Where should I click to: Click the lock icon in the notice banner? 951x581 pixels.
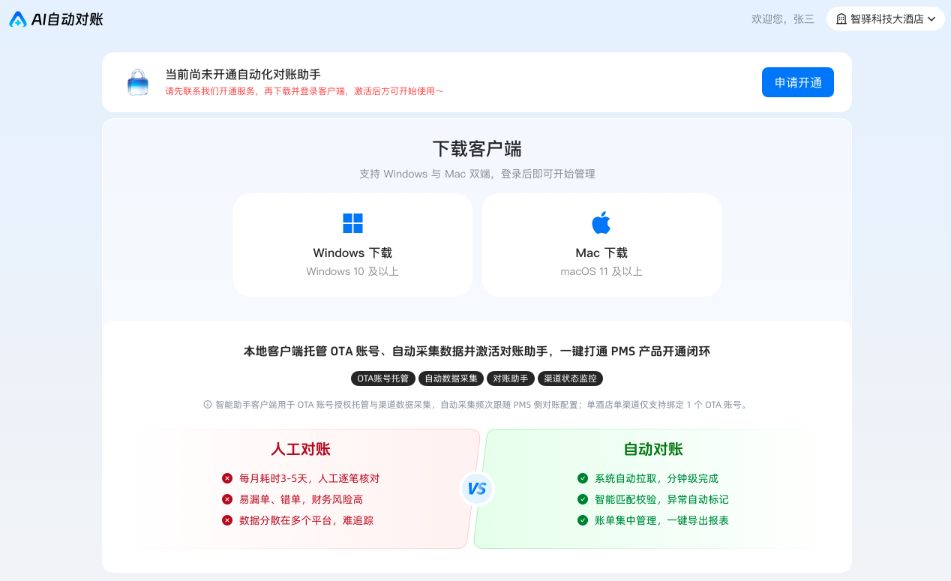point(138,82)
